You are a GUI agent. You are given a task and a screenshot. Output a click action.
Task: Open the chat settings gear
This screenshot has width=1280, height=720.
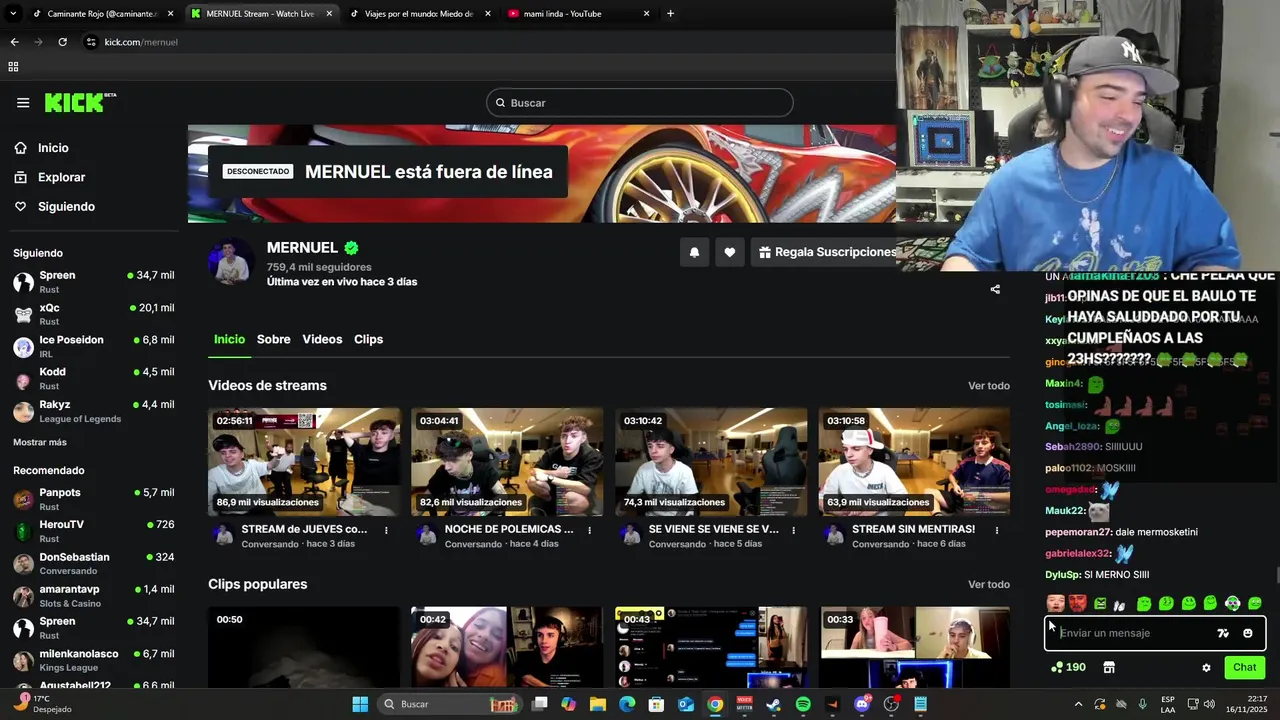click(x=1206, y=668)
